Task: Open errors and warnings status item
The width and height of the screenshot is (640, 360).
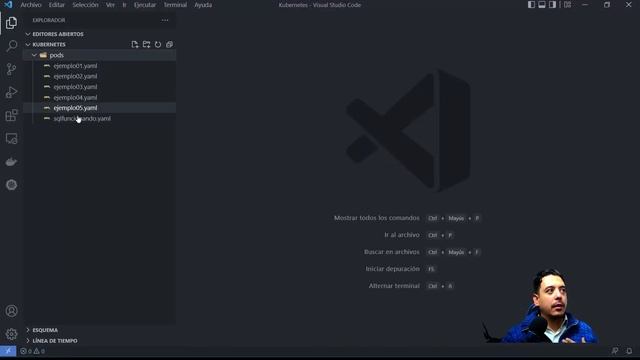Action: 33,351
